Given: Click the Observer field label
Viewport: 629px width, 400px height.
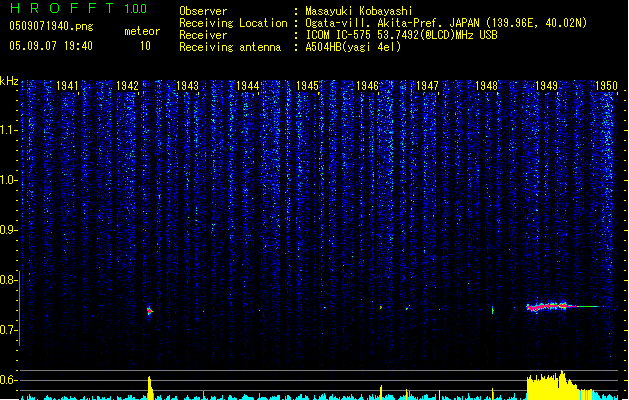Looking at the screenshot, I should tap(203, 11).
